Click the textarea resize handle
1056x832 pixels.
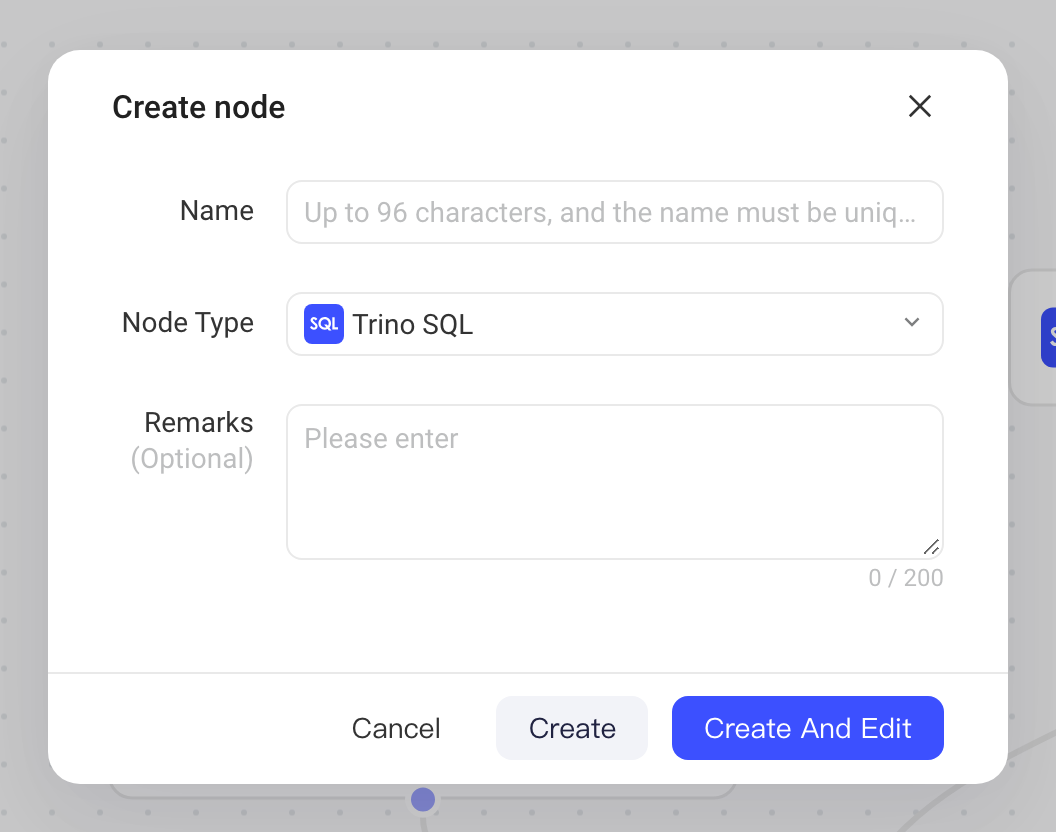[931, 547]
